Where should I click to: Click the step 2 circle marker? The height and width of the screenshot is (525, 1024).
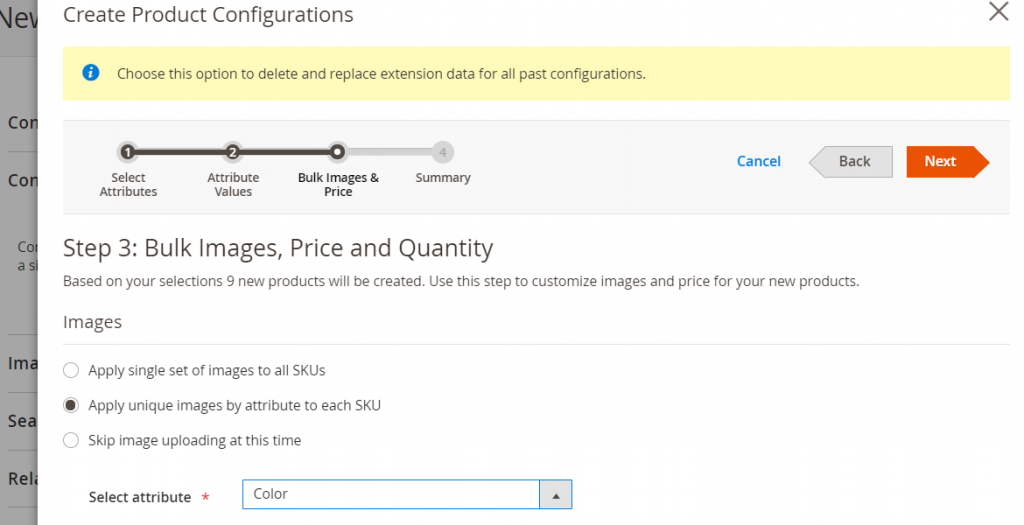[x=232, y=152]
